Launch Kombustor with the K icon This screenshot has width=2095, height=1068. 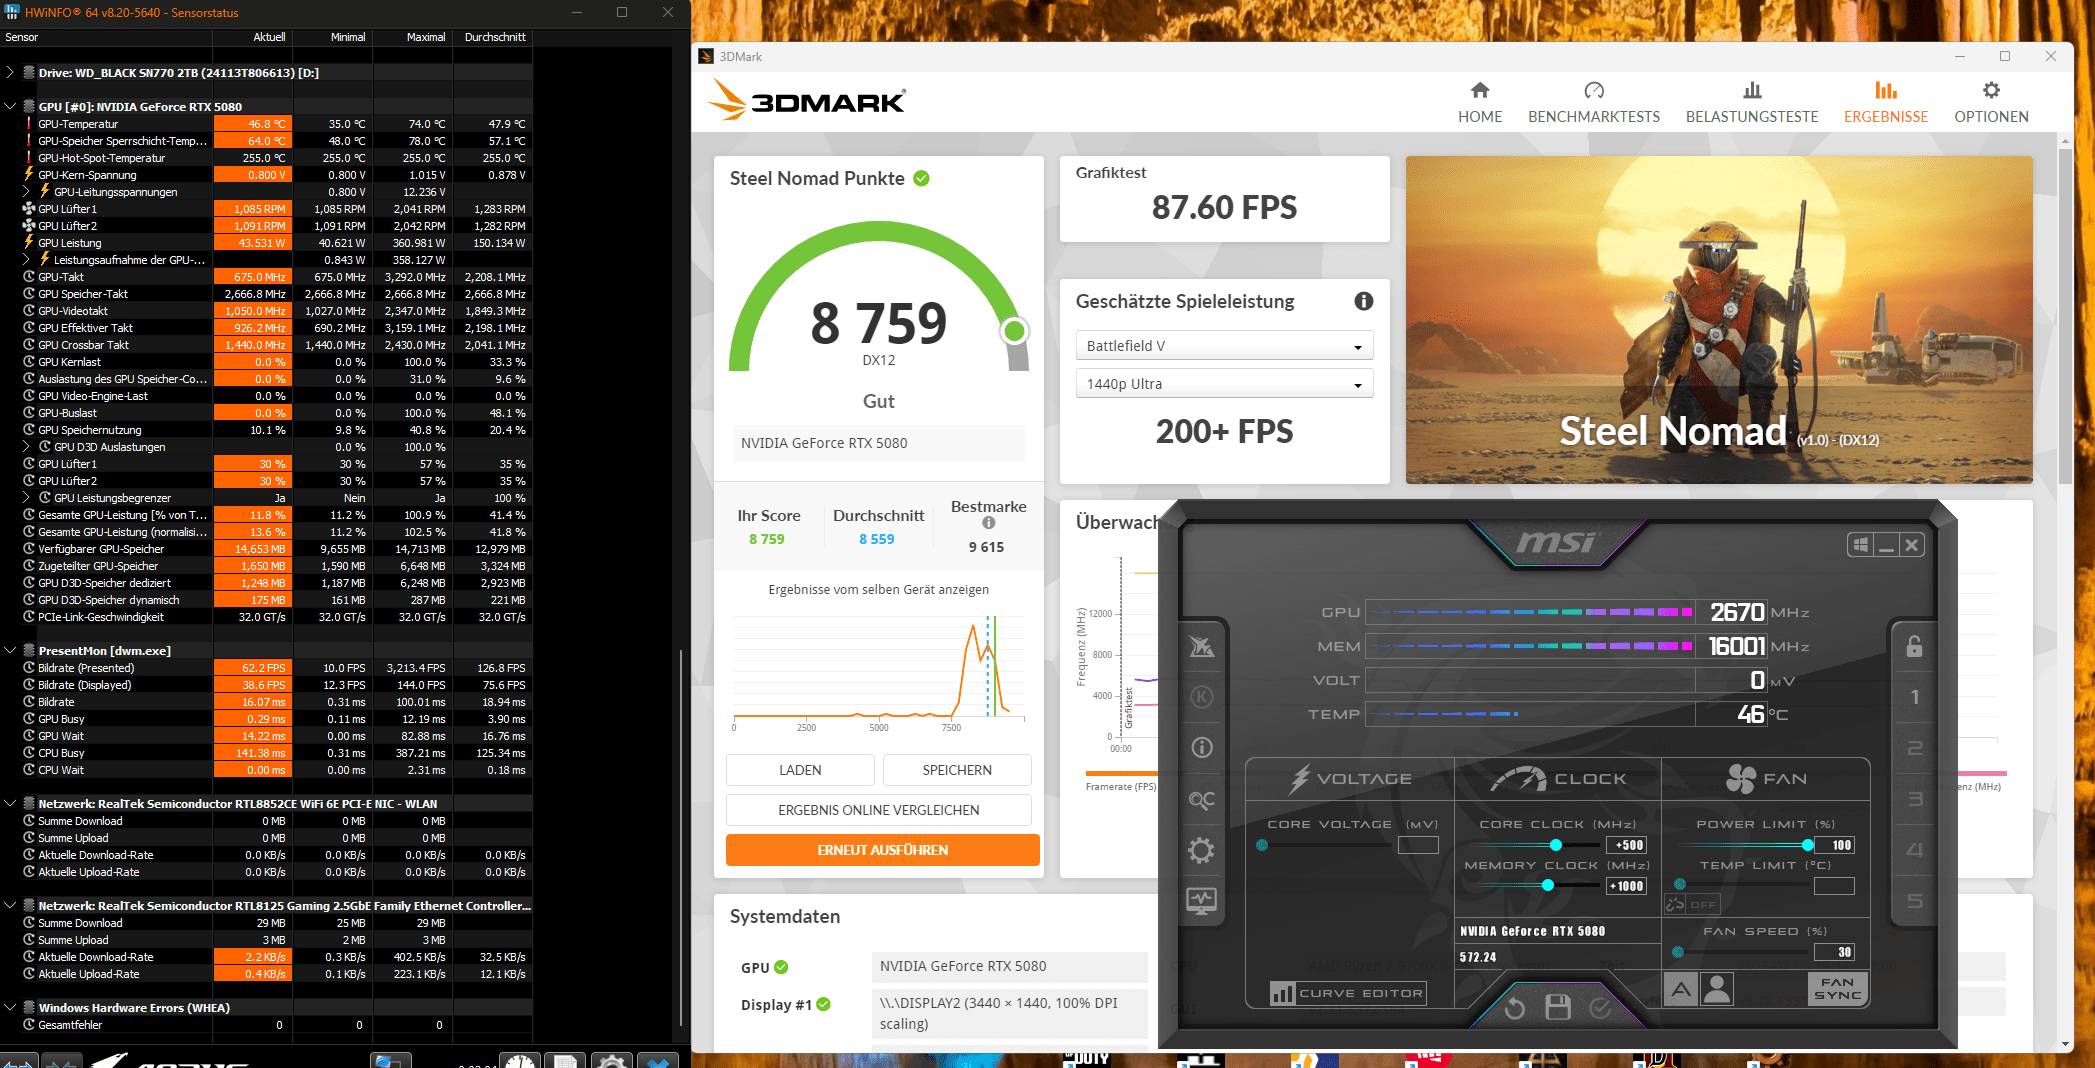pyautogui.click(x=1201, y=697)
